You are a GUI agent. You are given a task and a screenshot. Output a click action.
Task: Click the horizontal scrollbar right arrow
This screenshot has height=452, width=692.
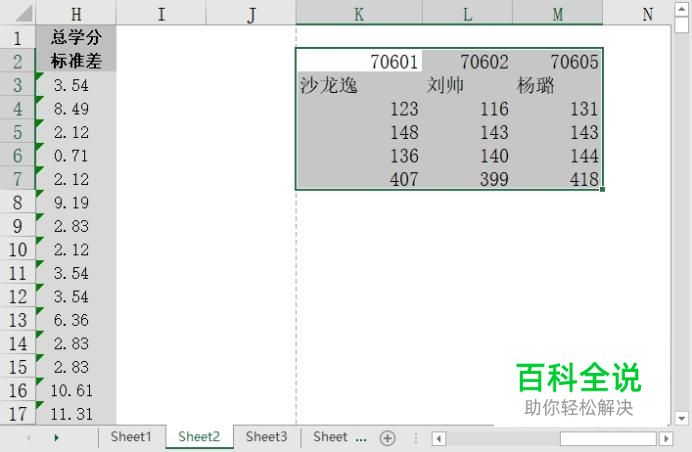pyautogui.click(x=666, y=438)
